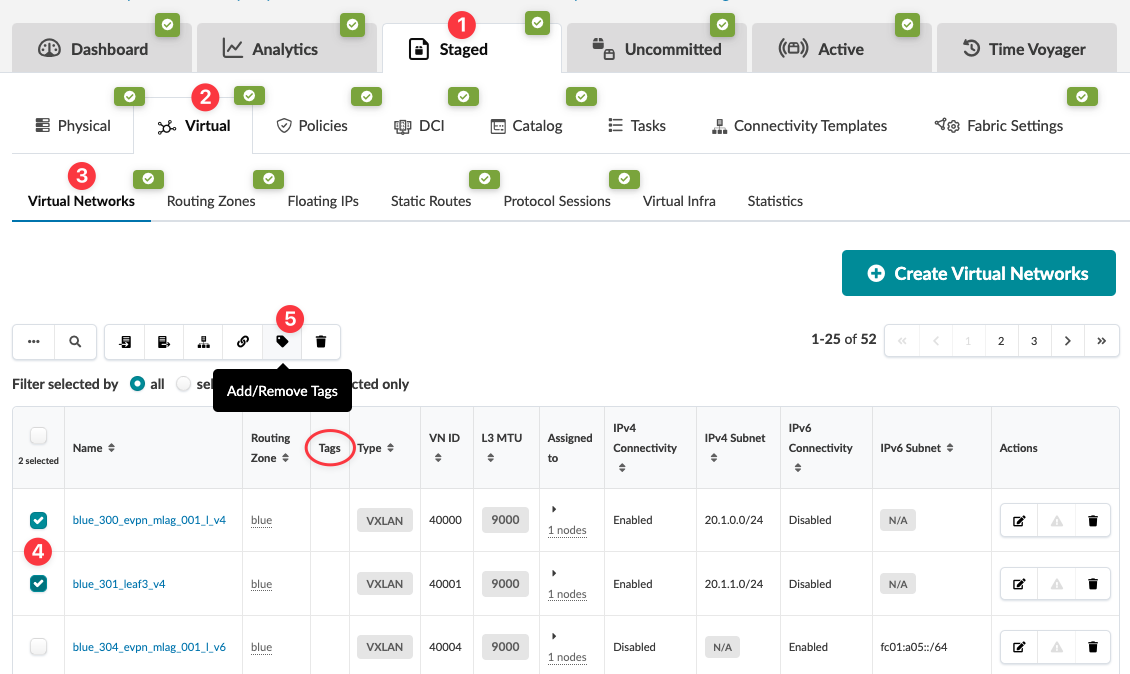The height and width of the screenshot is (674, 1130).
Task: Sort by IPv6 Subnet column arrows
Action: (x=950, y=448)
